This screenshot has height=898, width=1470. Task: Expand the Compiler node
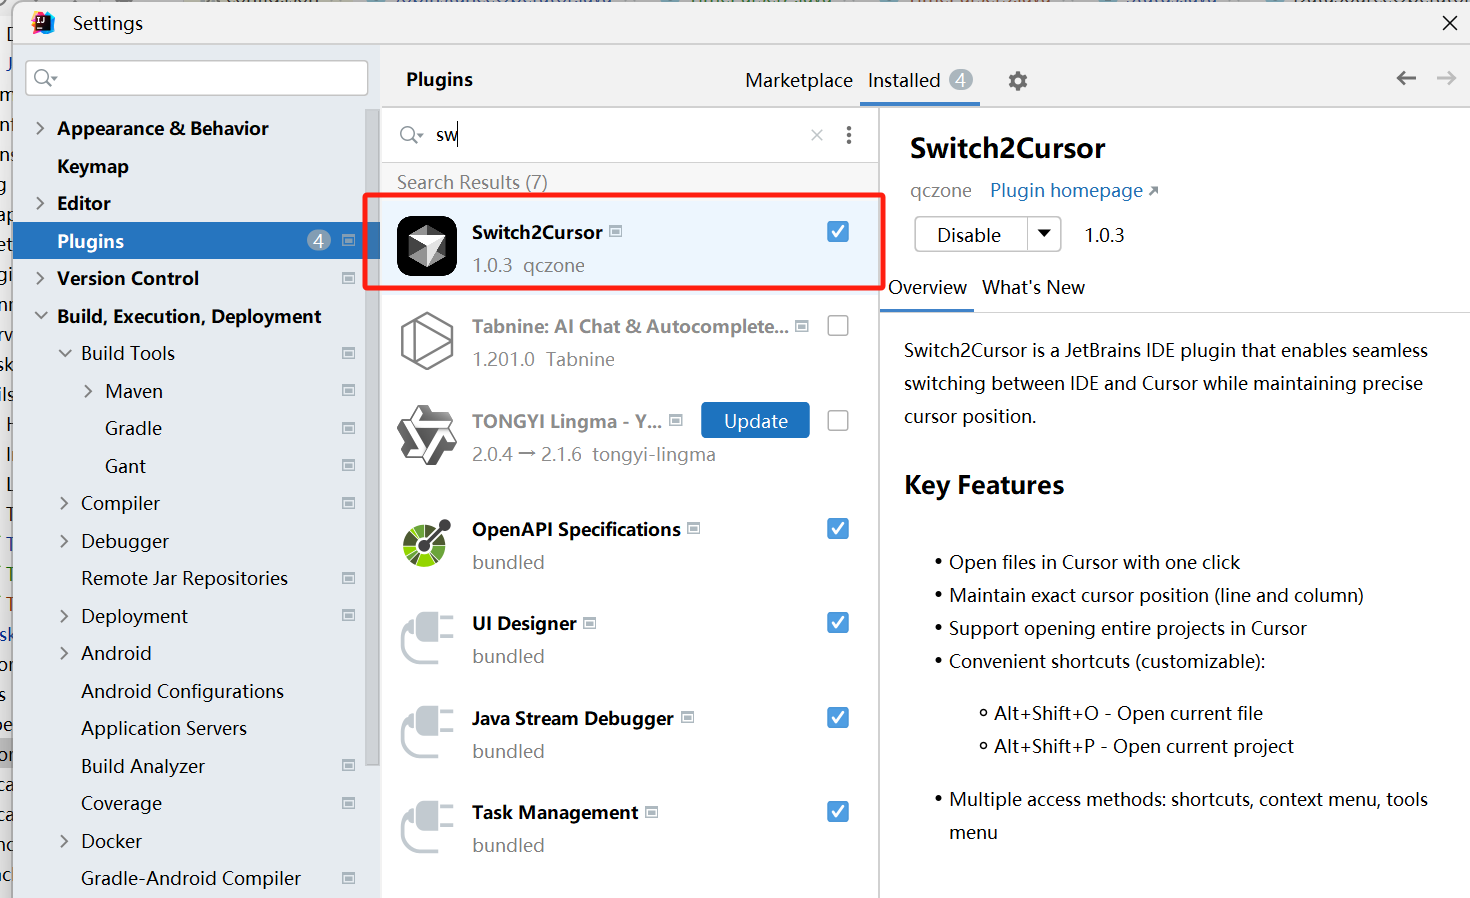coord(64,503)
